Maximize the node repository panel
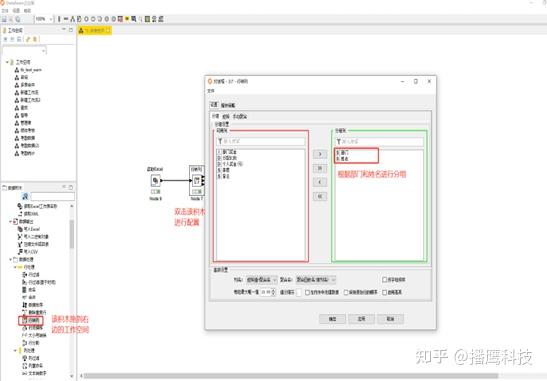This screenshot has width=547, height=381. [x=70, y=187]
